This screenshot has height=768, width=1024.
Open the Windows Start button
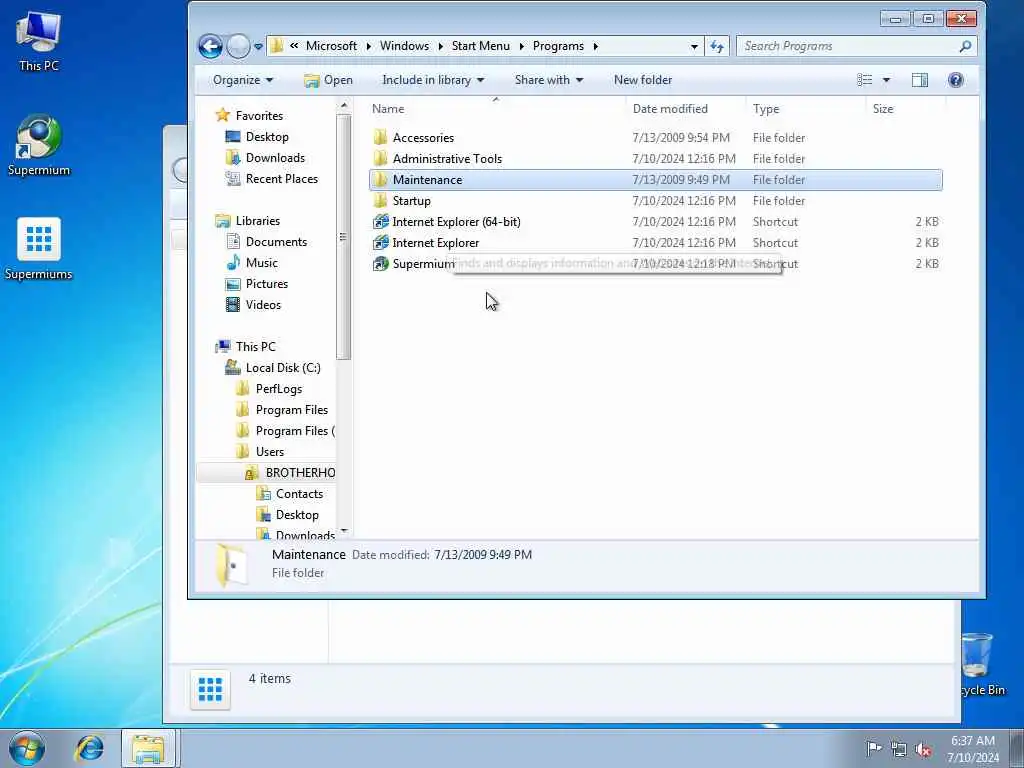click(x=27, y=748)
